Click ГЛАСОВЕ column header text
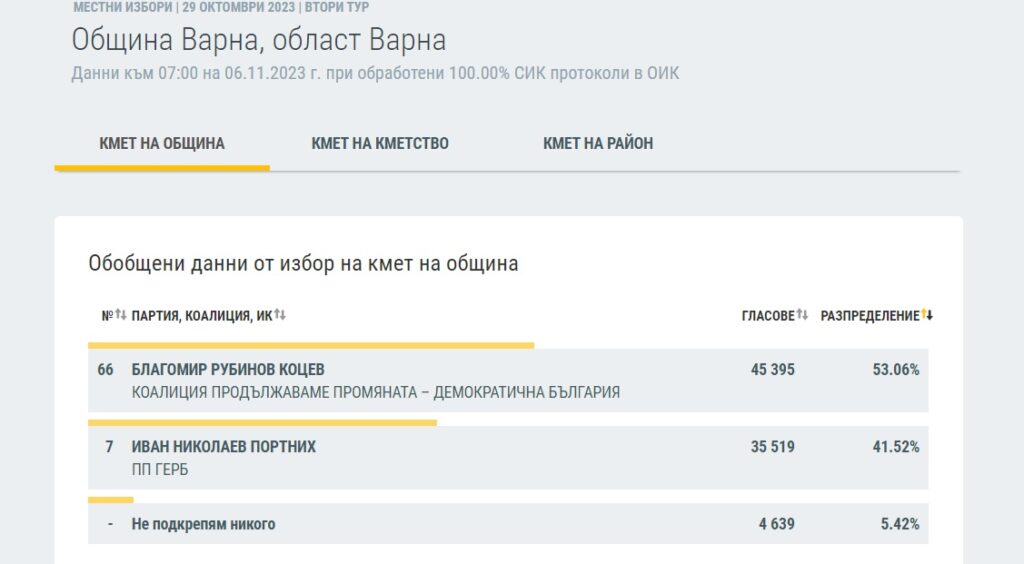 click(768, 316)
